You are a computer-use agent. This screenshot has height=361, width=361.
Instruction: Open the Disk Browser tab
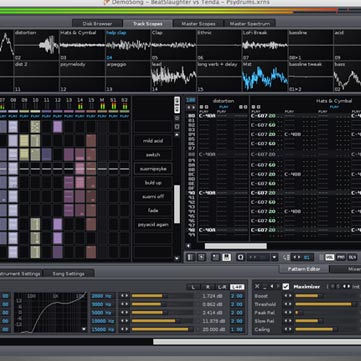coord(97,24)
